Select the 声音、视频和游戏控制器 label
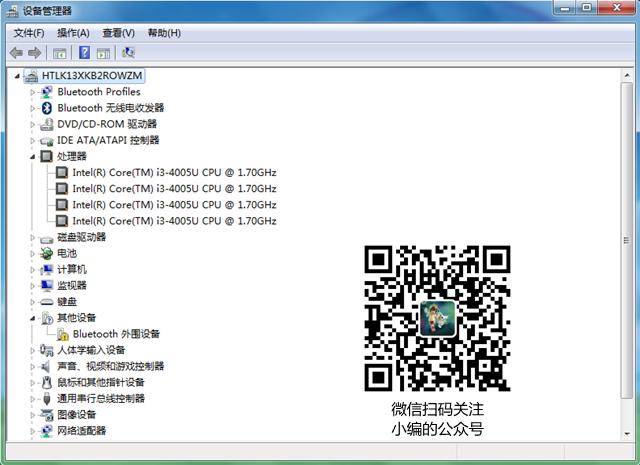 (111, 366)
